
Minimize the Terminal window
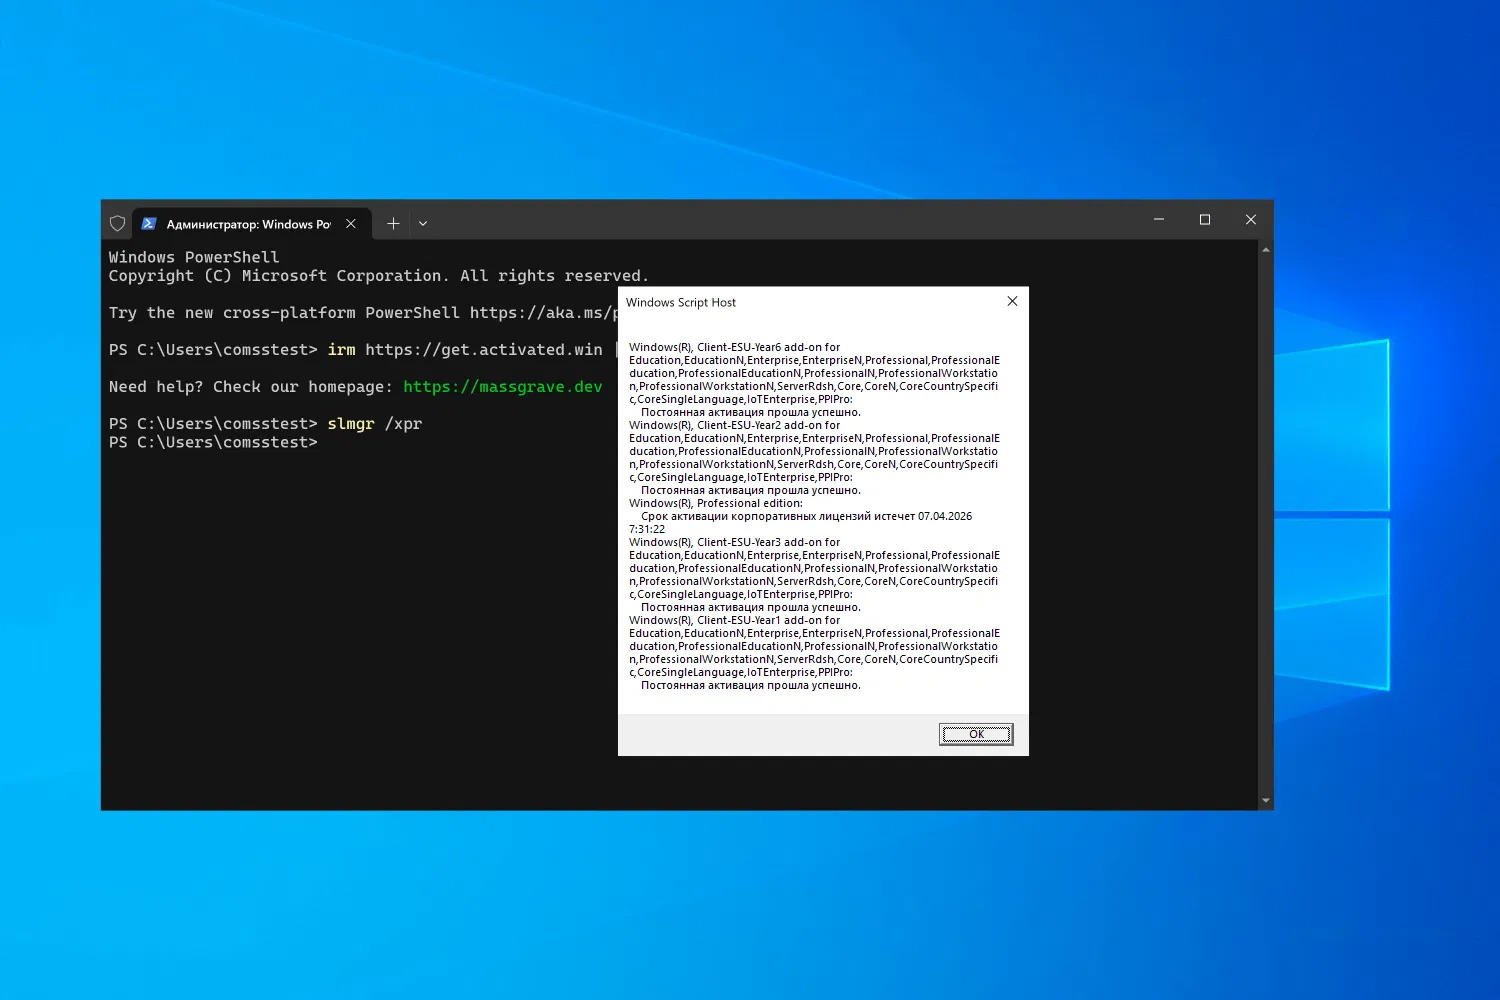(1159, 220)
